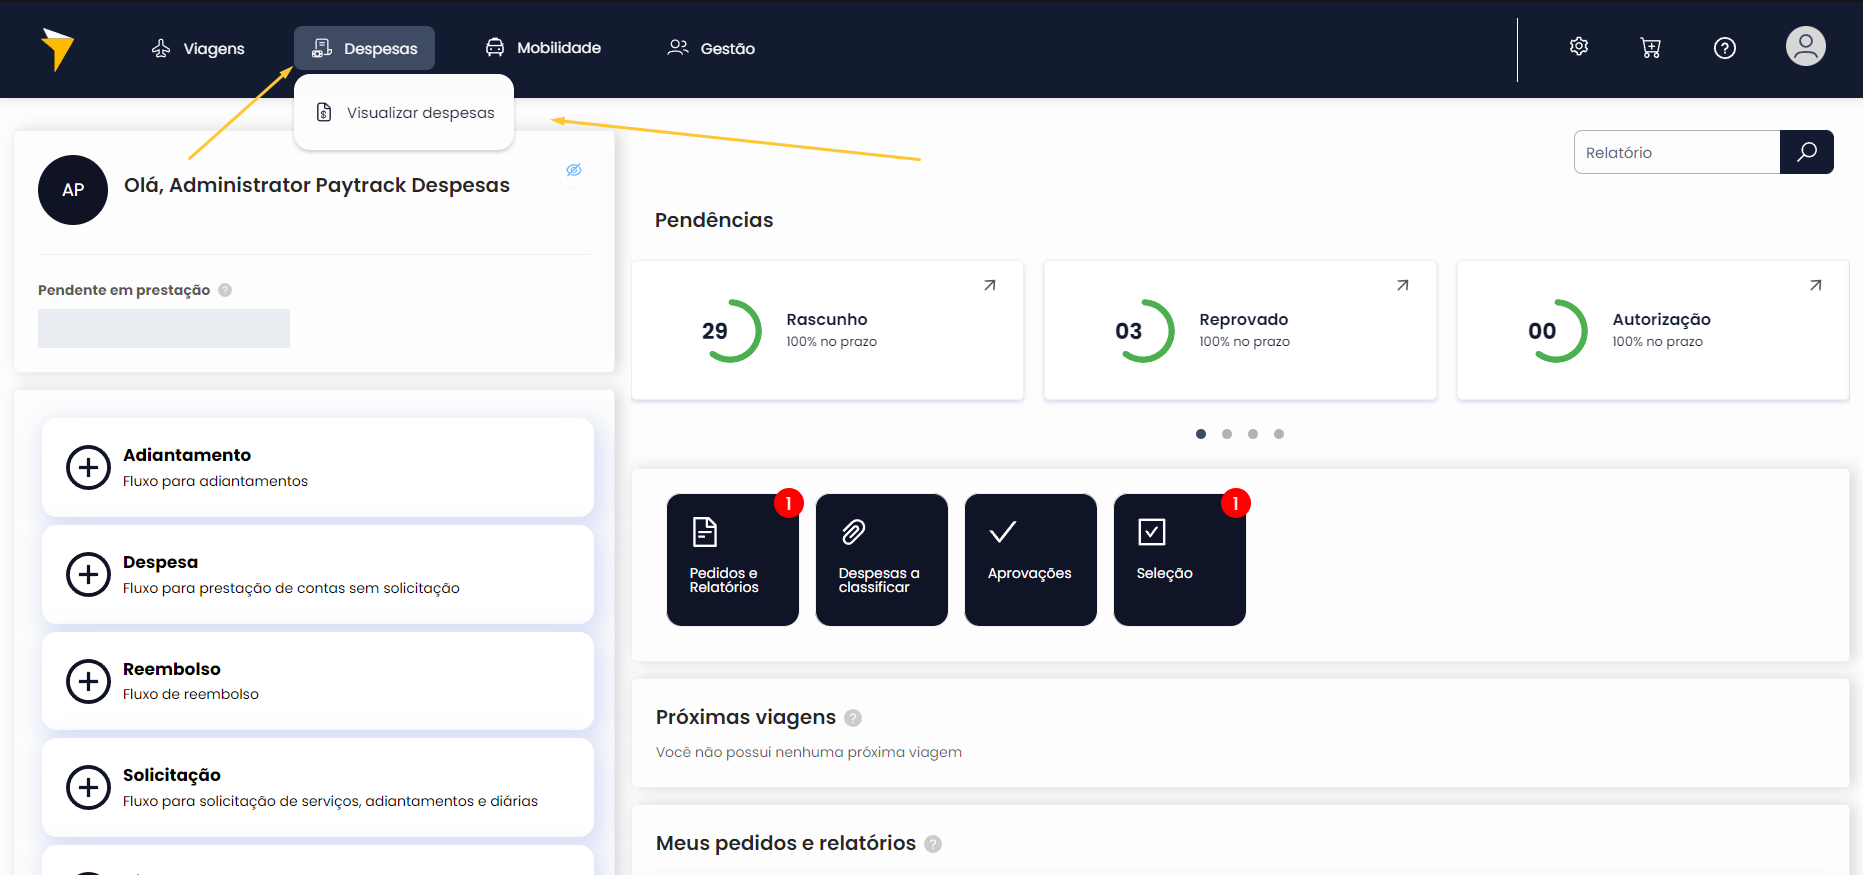Image resolution: width=1863 pixels, height=875 pixels.
Task: Click red notification badge on Pedidos e Relatórios
Action: [x=789, y=503]
